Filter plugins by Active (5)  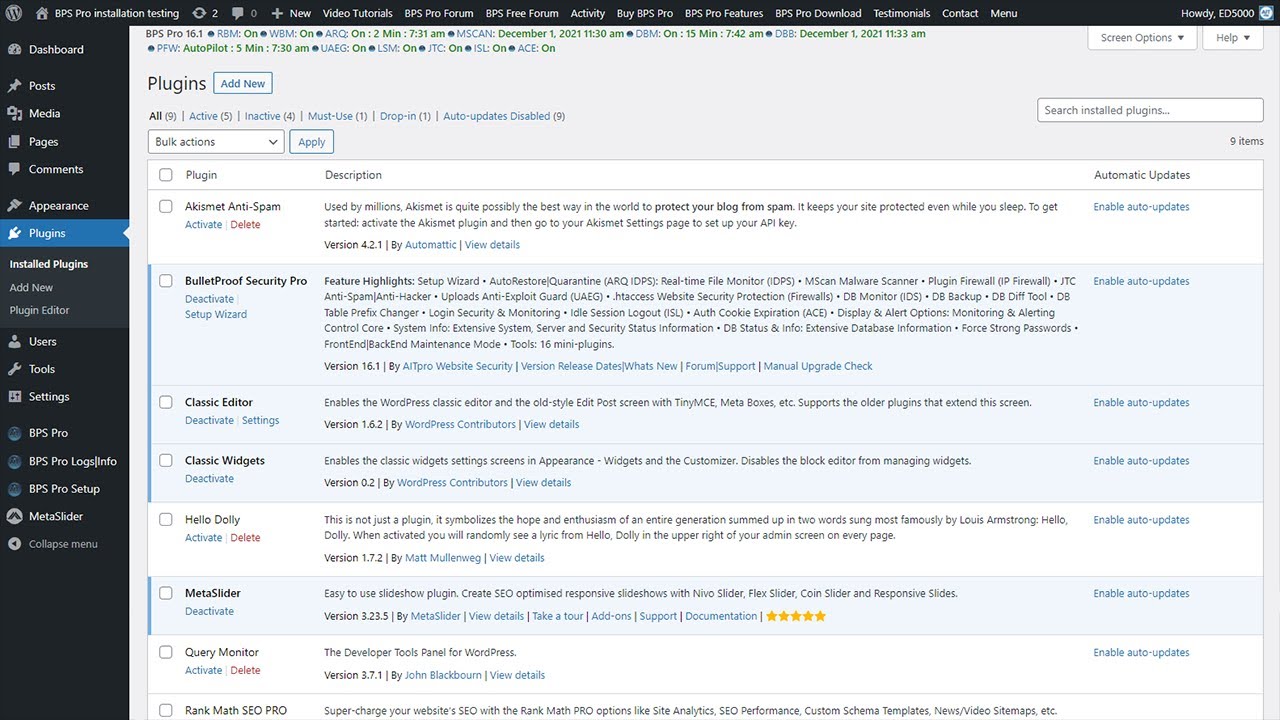click(210, 116)
